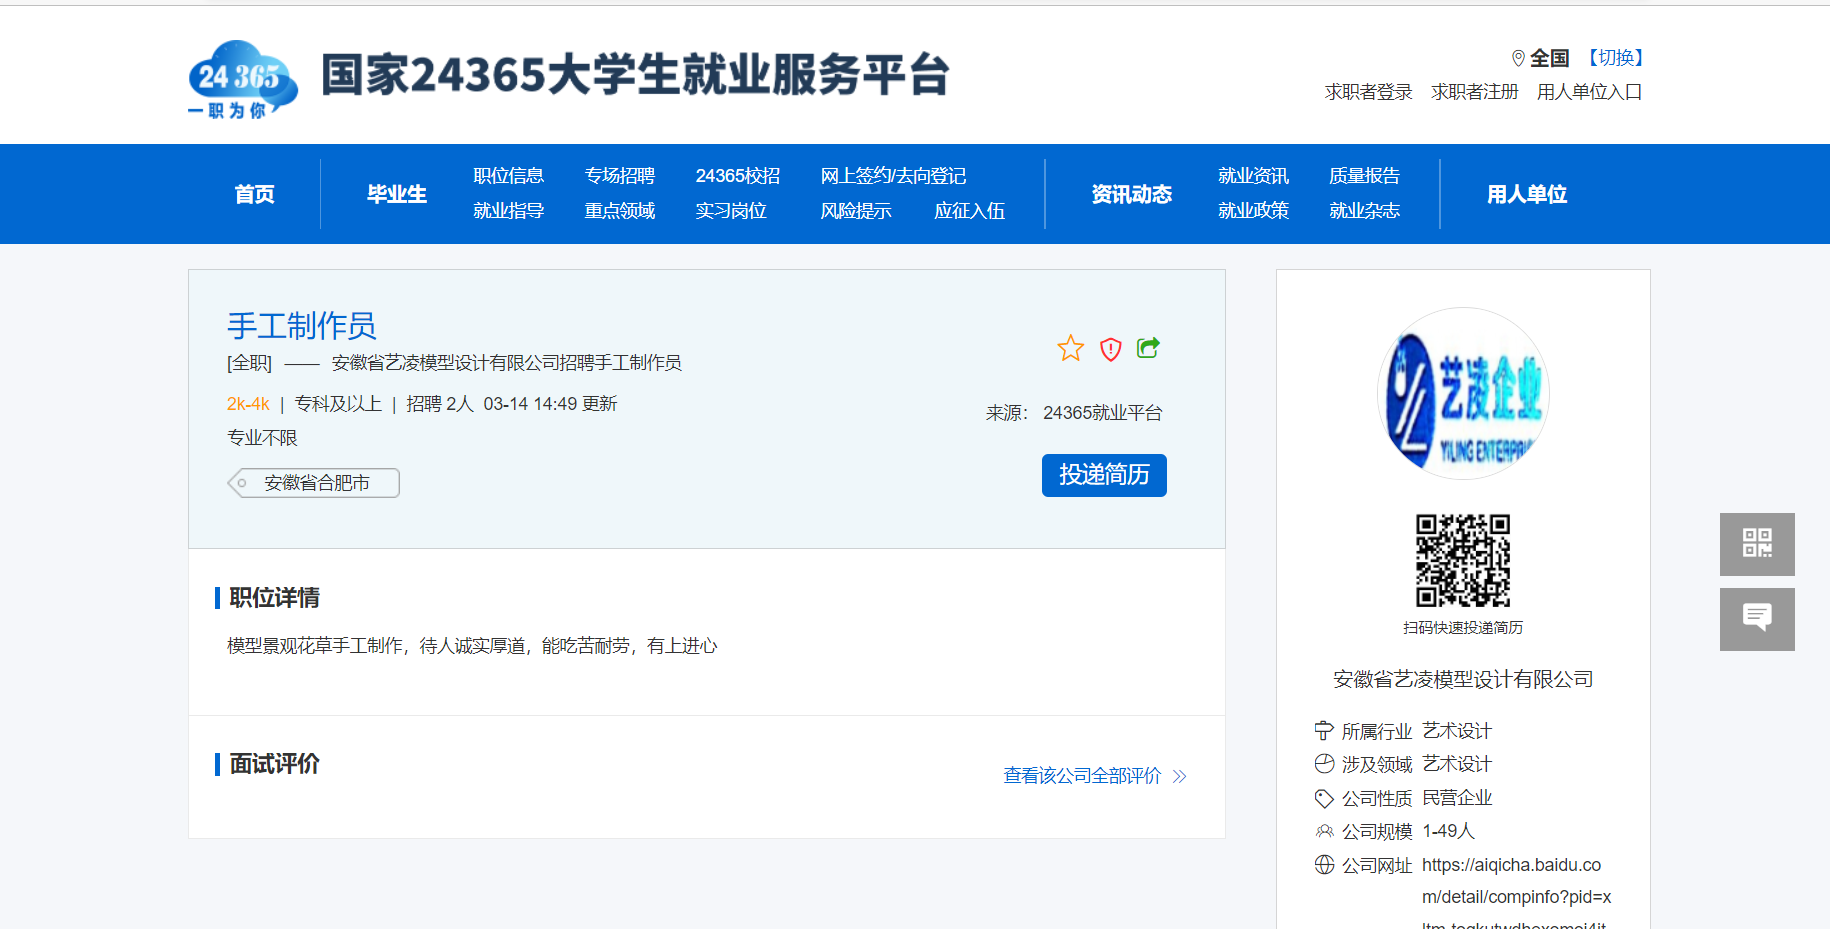Open 重点领域 in the nav bar
The image size is (1830, 929).
coord(619,211)
